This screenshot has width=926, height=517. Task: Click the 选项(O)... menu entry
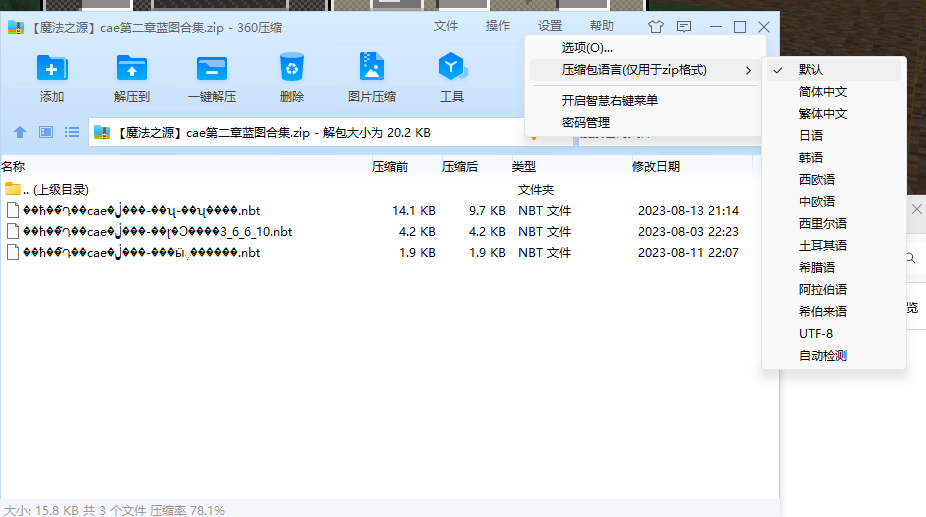[x=587, y=47]
